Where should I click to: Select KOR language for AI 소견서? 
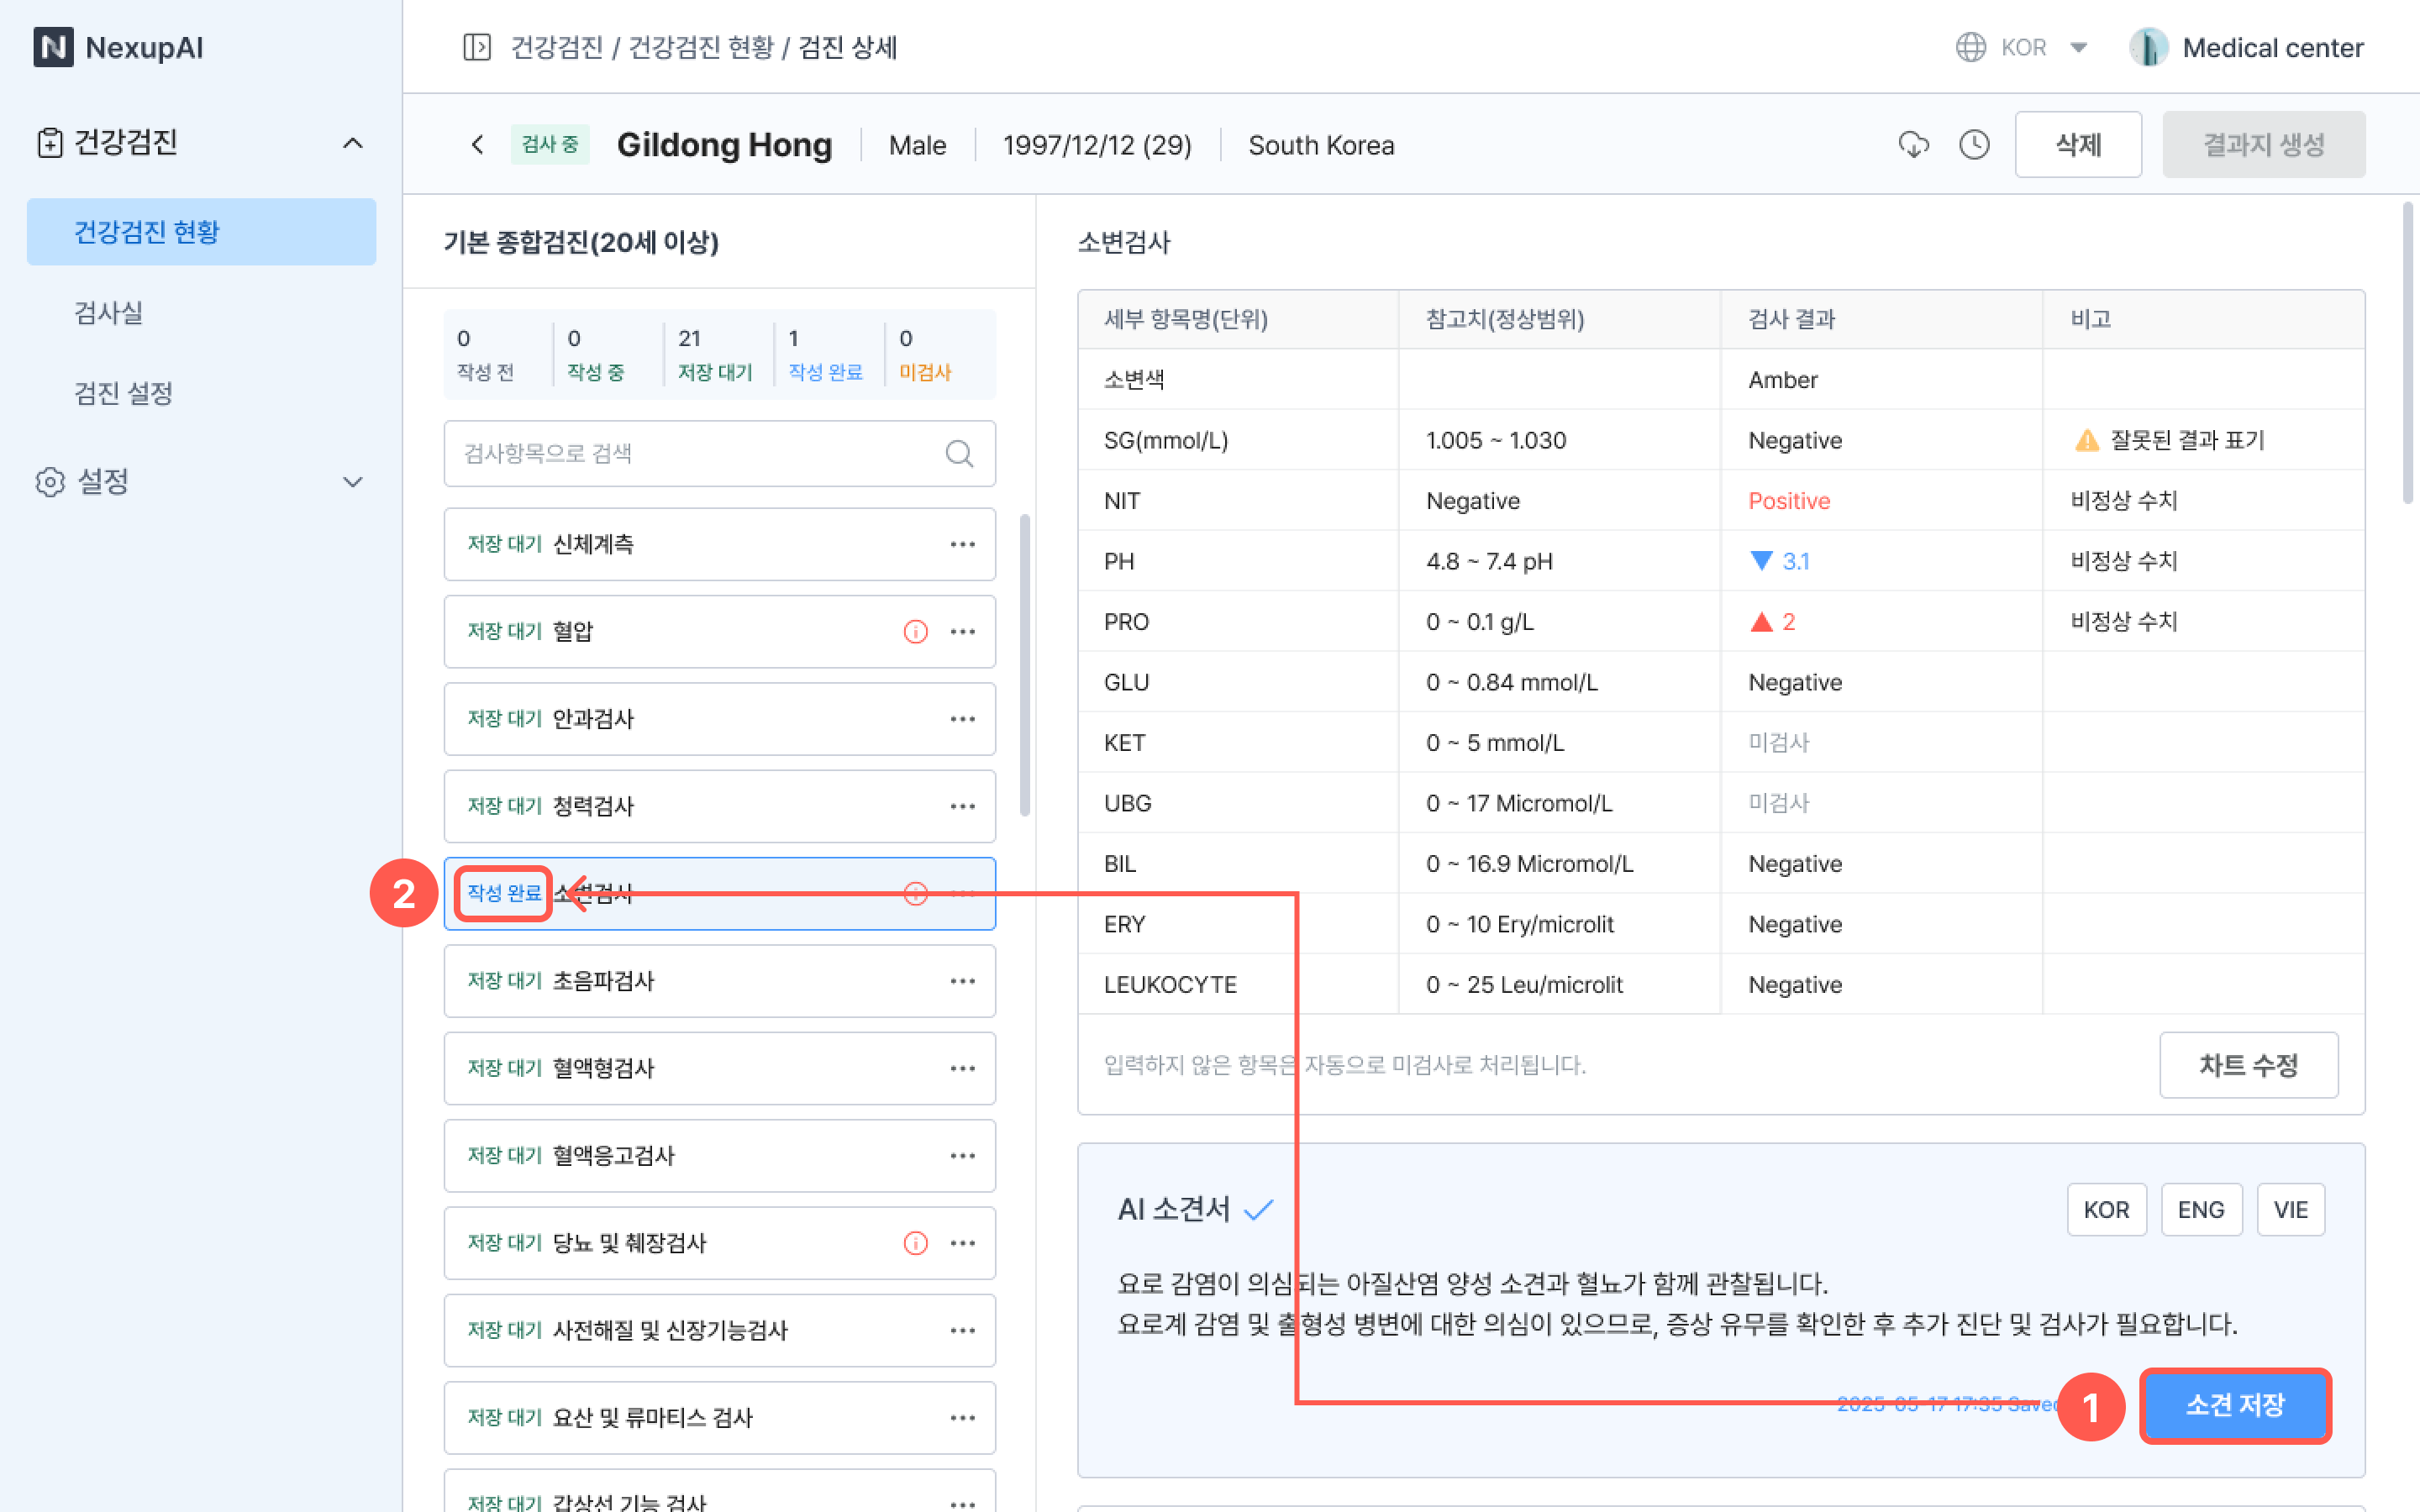[x=2106, y=1210]
